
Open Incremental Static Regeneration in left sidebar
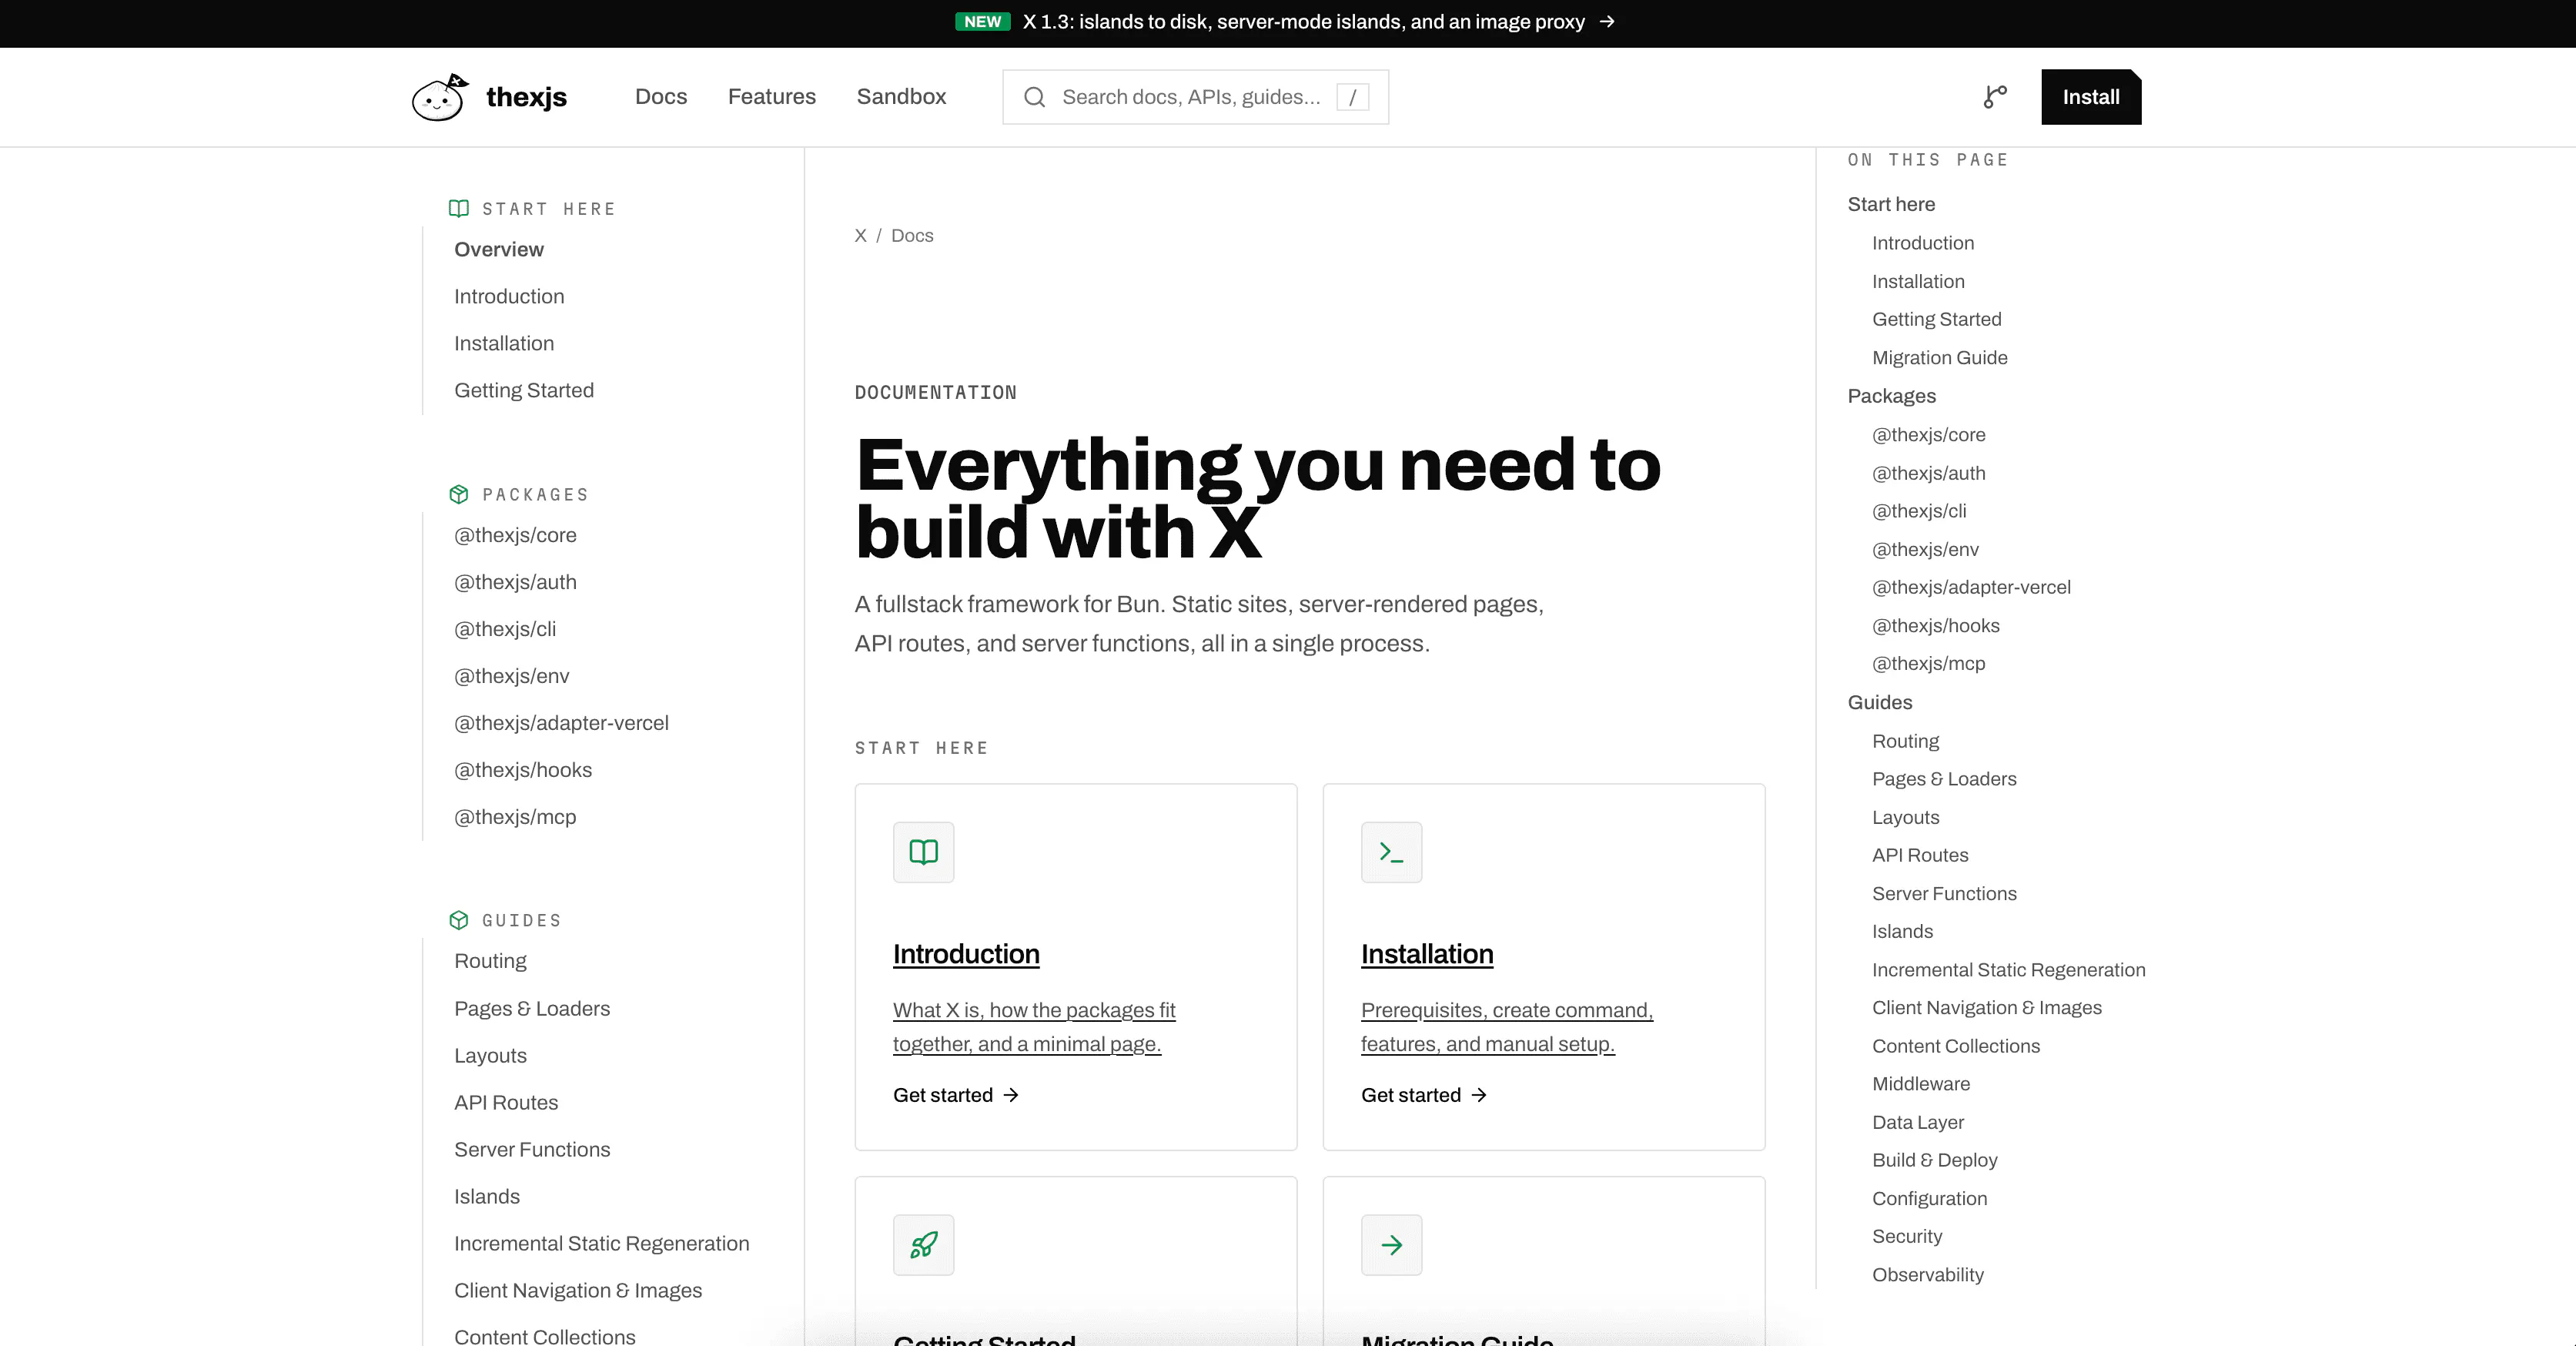tap(602, 1244)
